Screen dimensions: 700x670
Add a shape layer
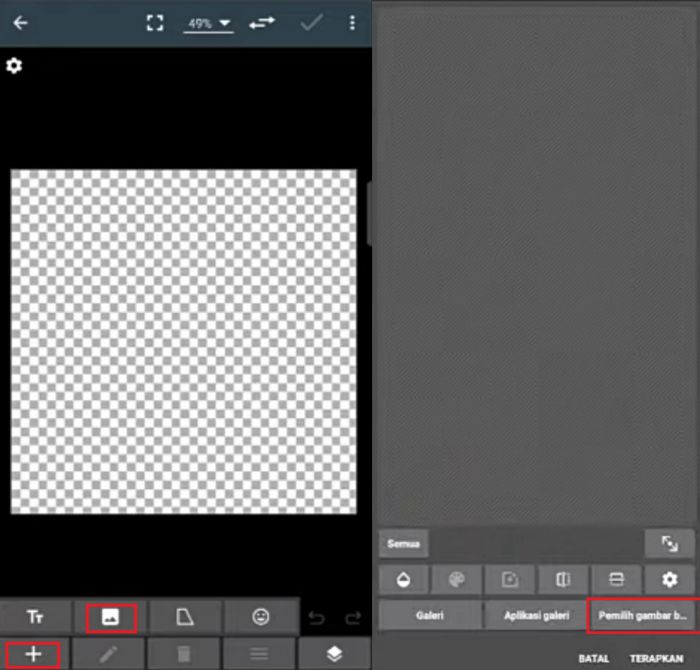click(x=185, y=617)
